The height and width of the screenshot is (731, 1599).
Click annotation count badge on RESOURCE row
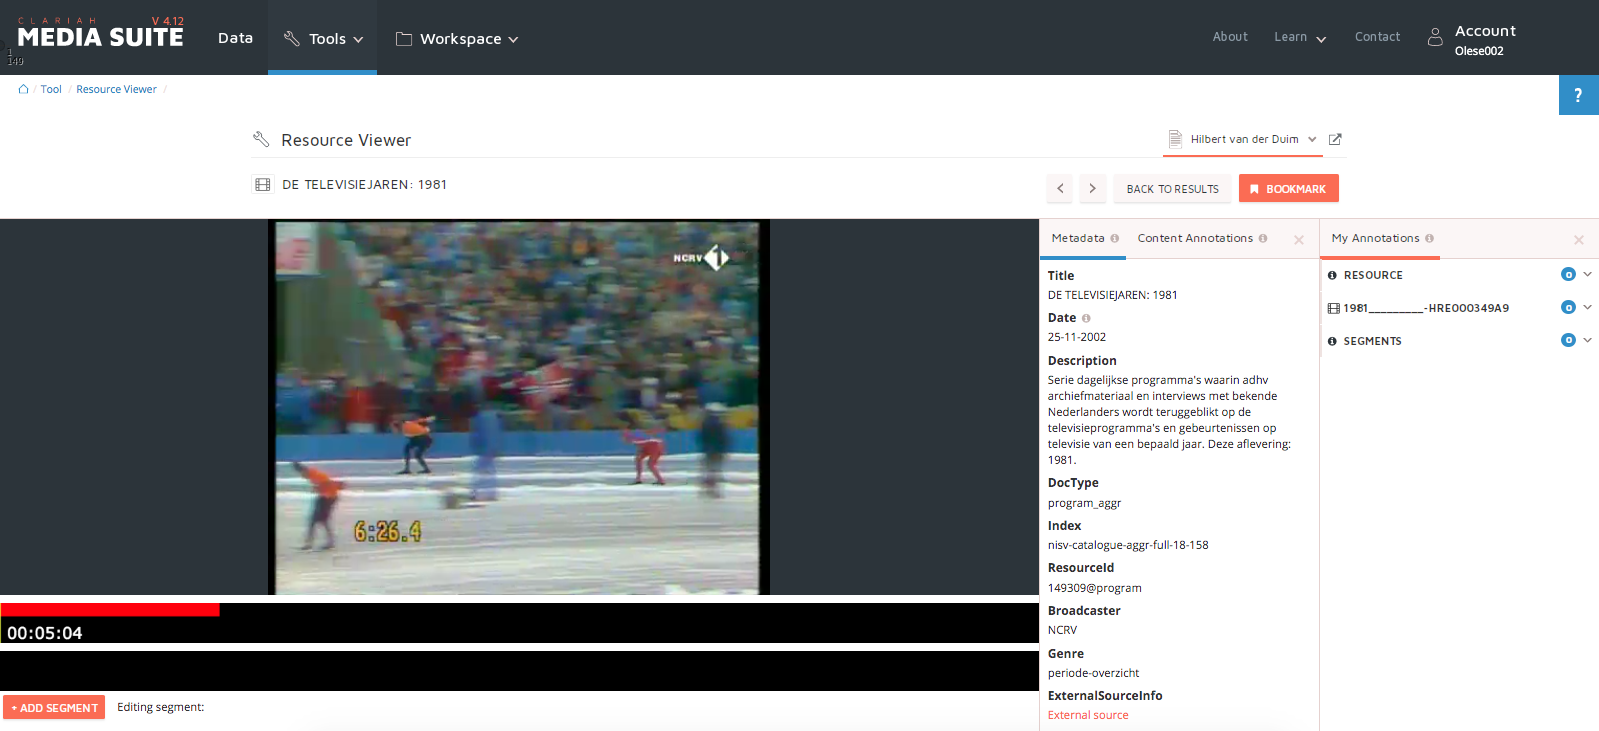pos(1568,274)
